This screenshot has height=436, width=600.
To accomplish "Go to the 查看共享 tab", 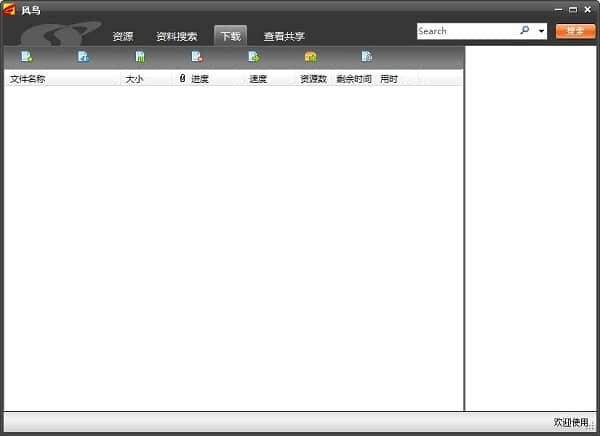I will 284,37.
